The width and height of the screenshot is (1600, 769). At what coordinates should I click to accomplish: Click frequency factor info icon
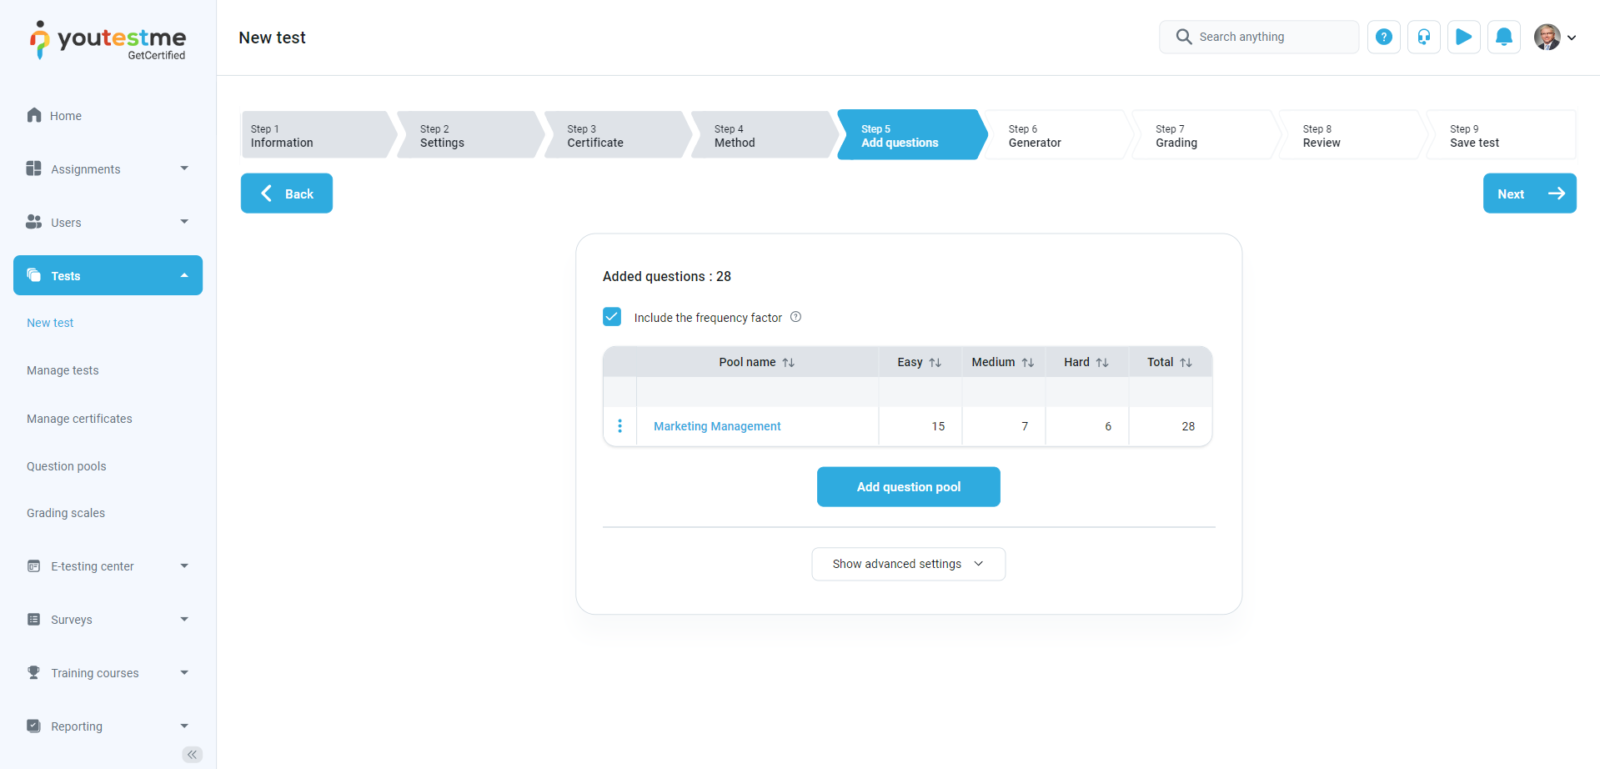click(x=796, y=317)
